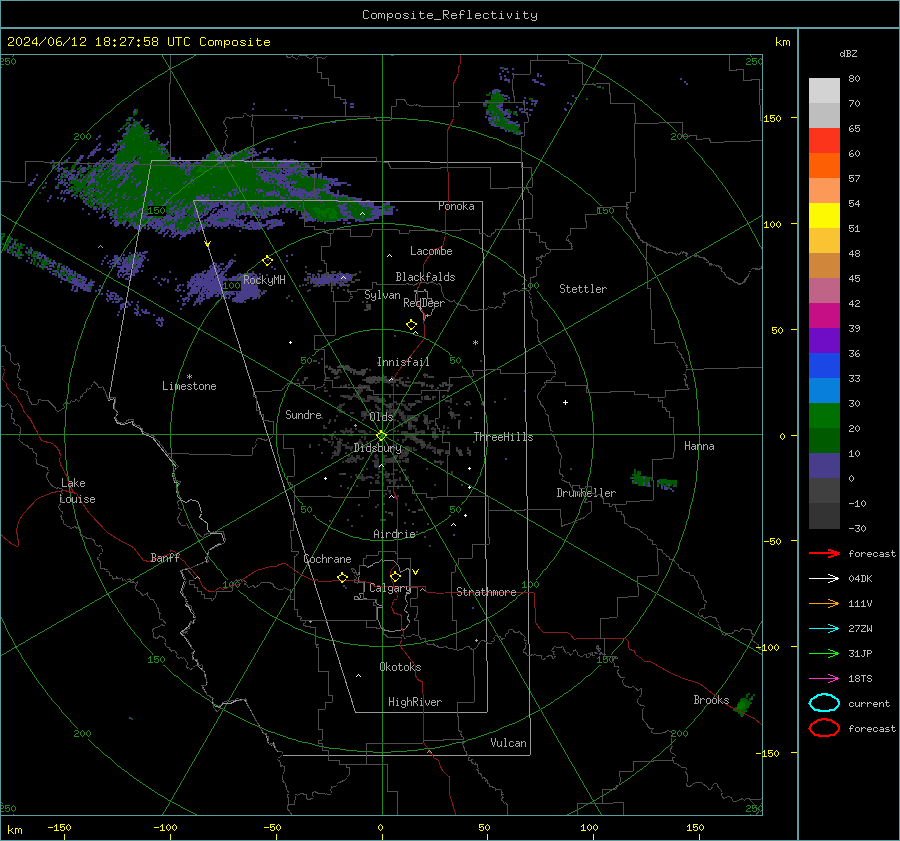
Task: Click the Calgary city label
Action: [x=390, y=588]
